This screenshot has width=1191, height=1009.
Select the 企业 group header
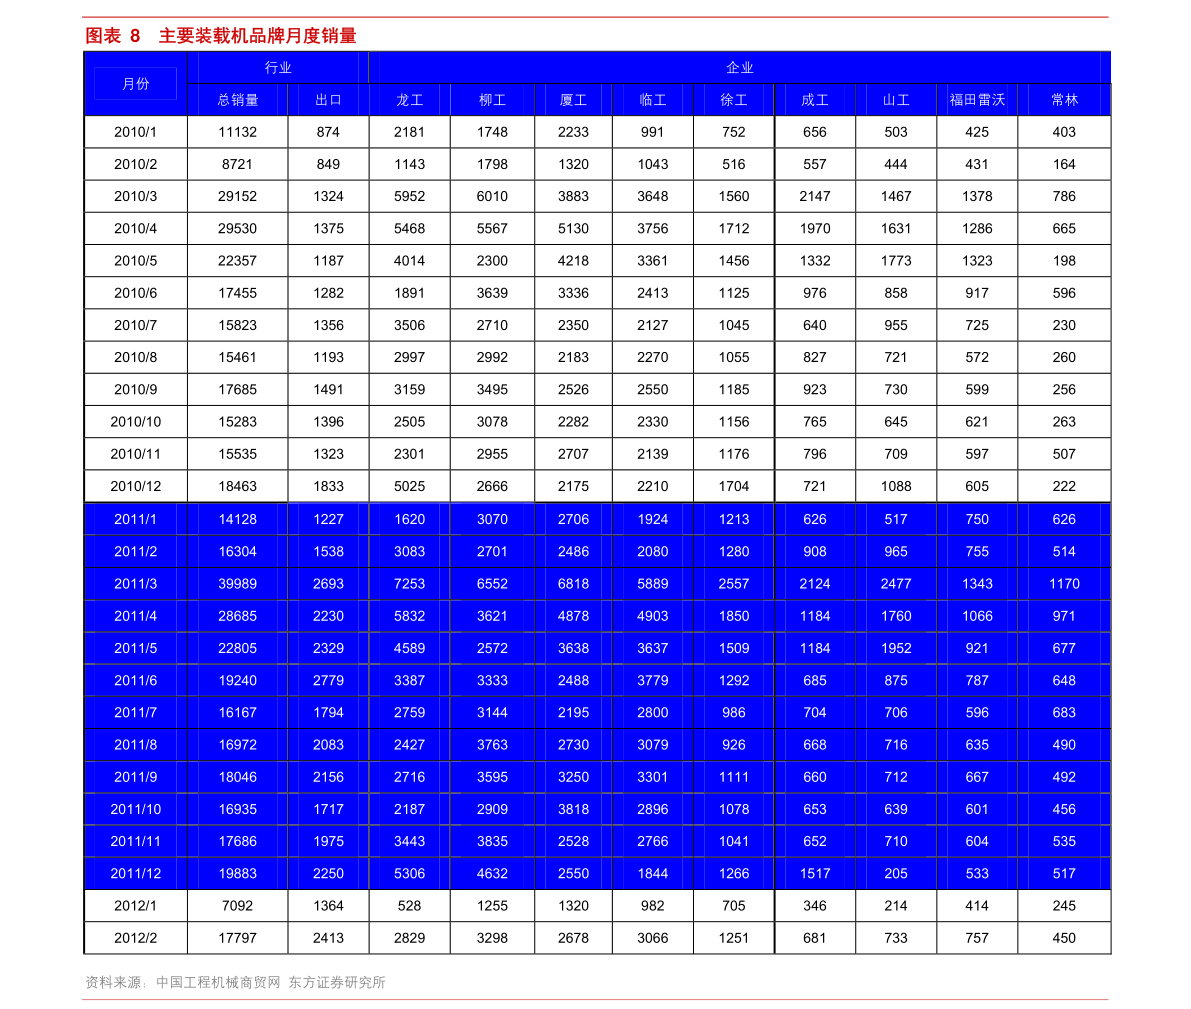739,68
